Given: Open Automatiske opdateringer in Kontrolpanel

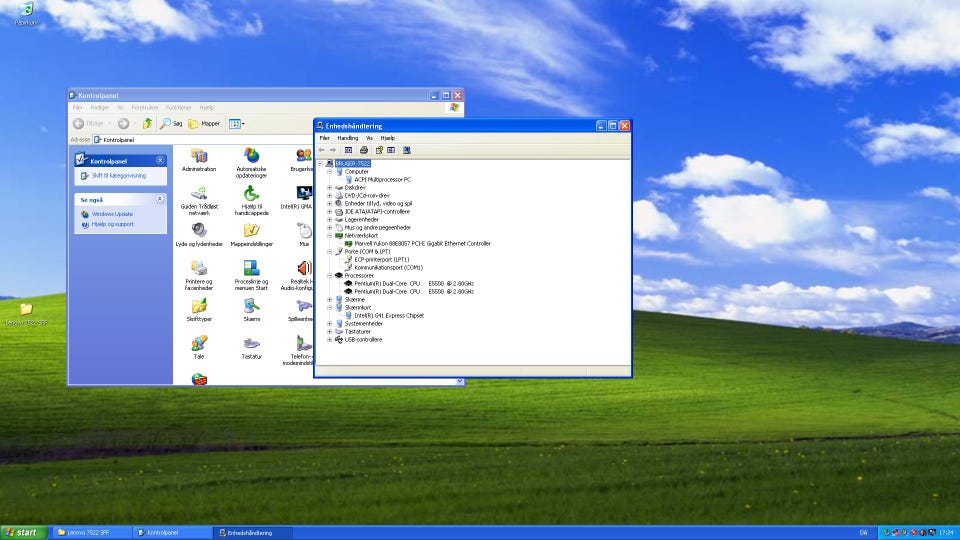Looking at the screenshot, I should [x=251, y=163].
